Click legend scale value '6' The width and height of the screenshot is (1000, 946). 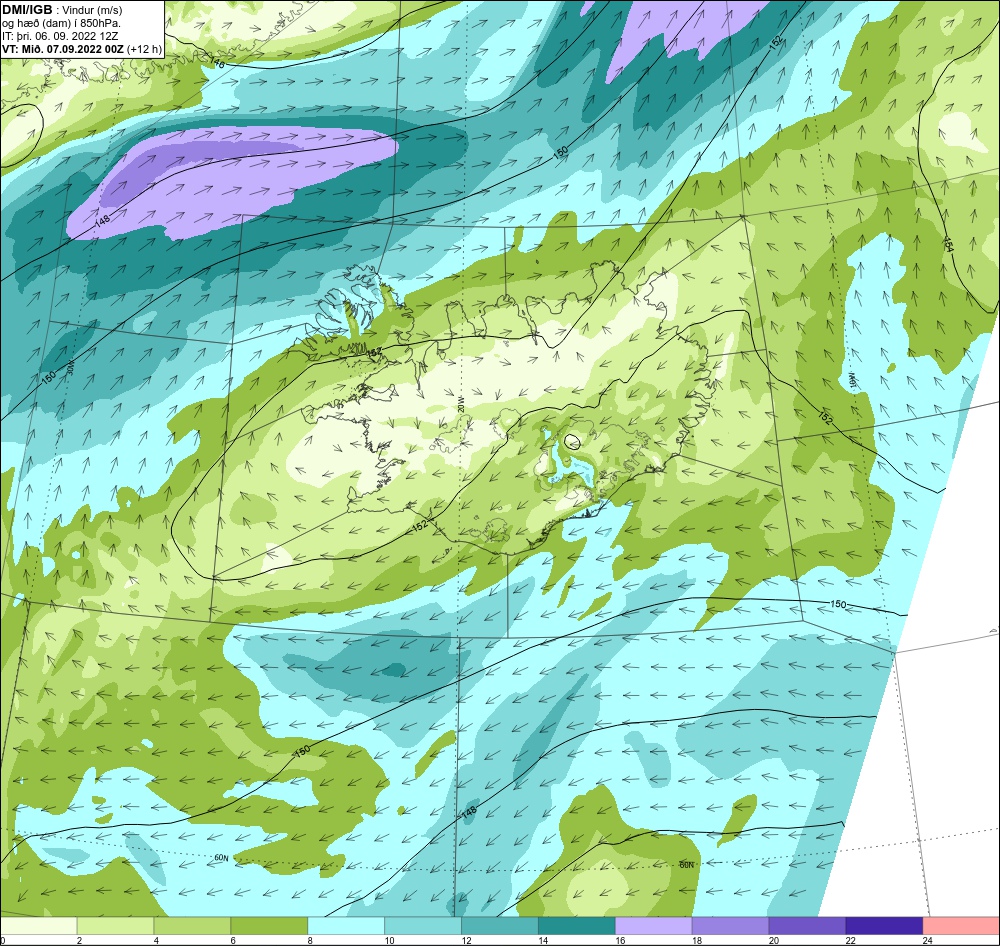[x=233, y=940]
